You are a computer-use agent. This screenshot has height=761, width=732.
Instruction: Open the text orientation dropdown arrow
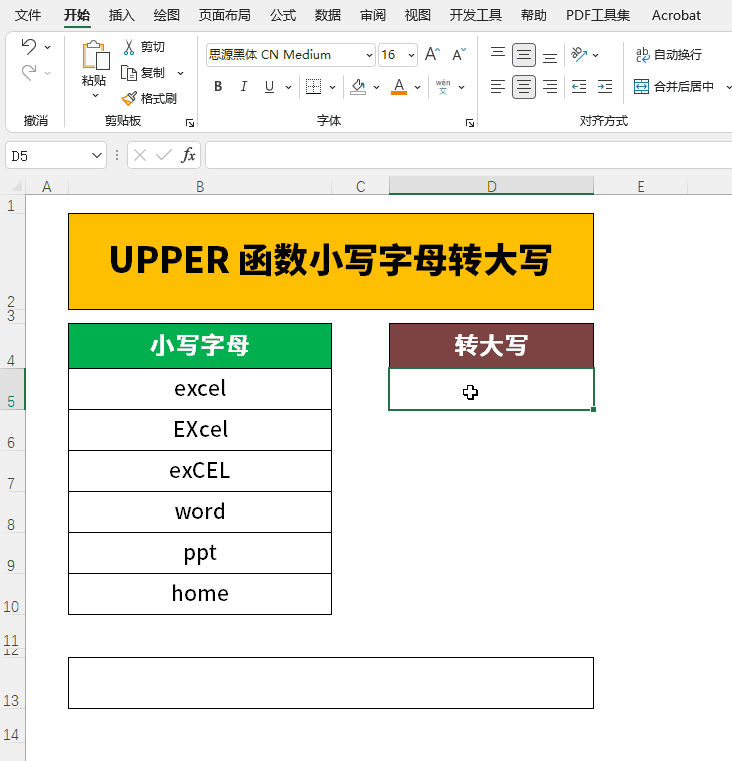(596, 55)
